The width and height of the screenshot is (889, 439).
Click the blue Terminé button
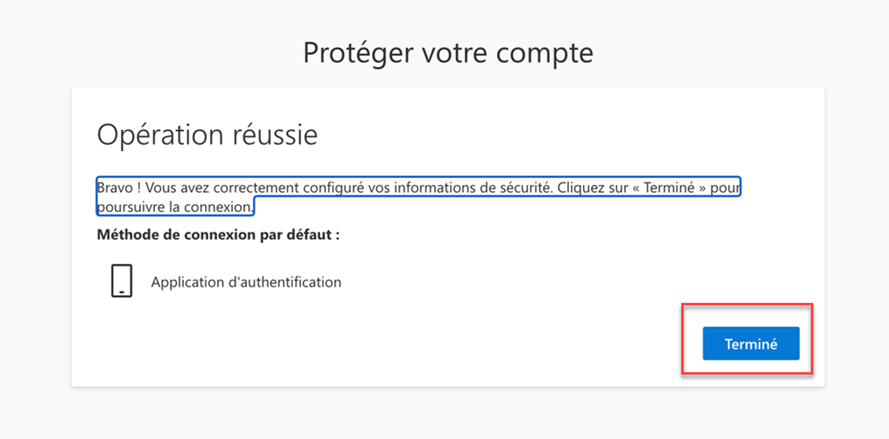point(751,343)
